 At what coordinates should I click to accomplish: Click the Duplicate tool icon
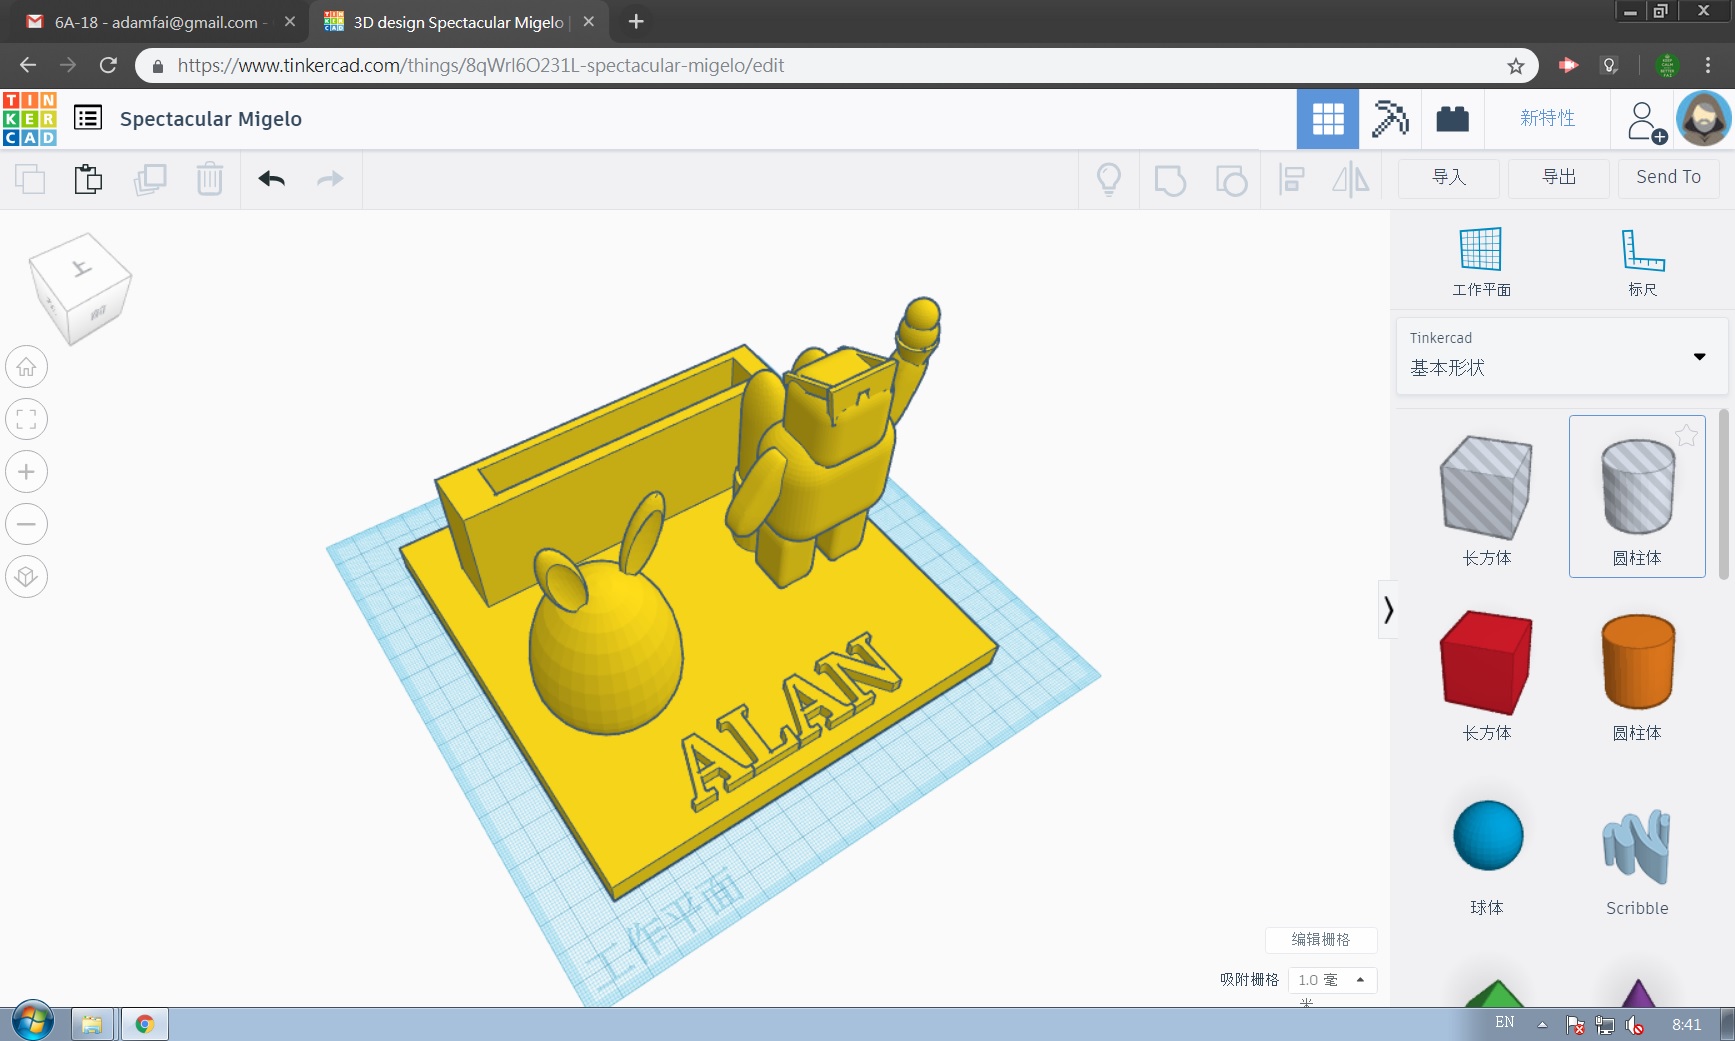150,179
